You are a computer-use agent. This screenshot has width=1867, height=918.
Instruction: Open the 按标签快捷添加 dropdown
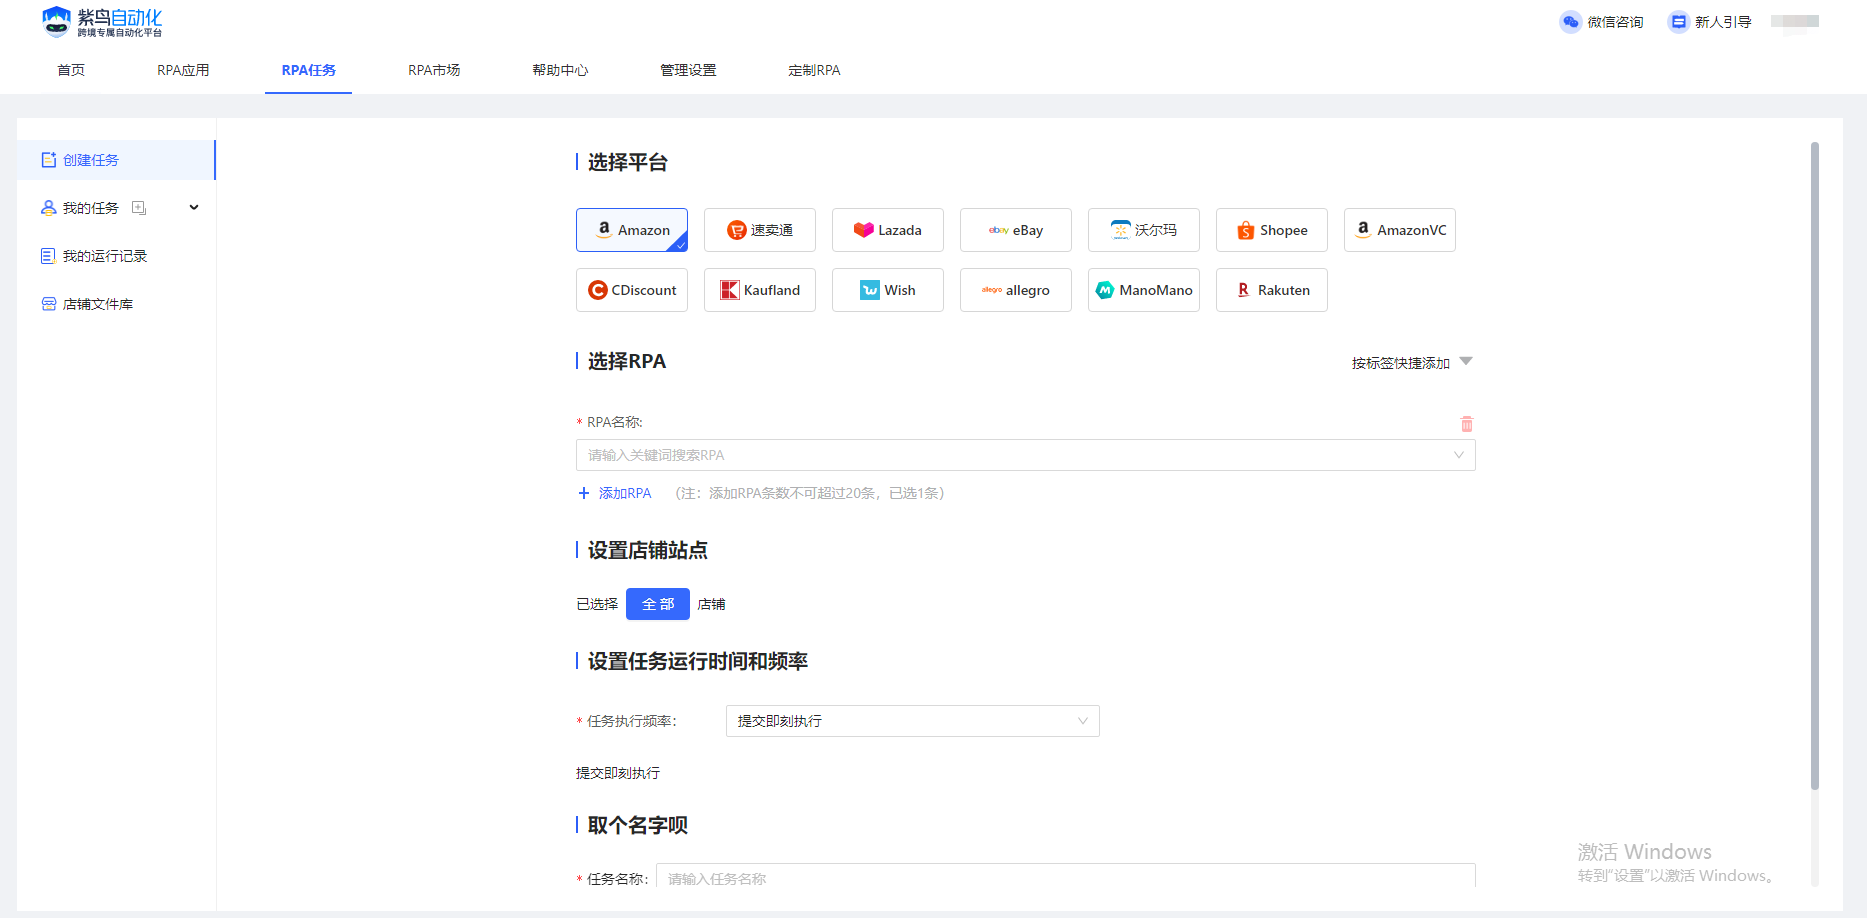tap(1412, 363)
